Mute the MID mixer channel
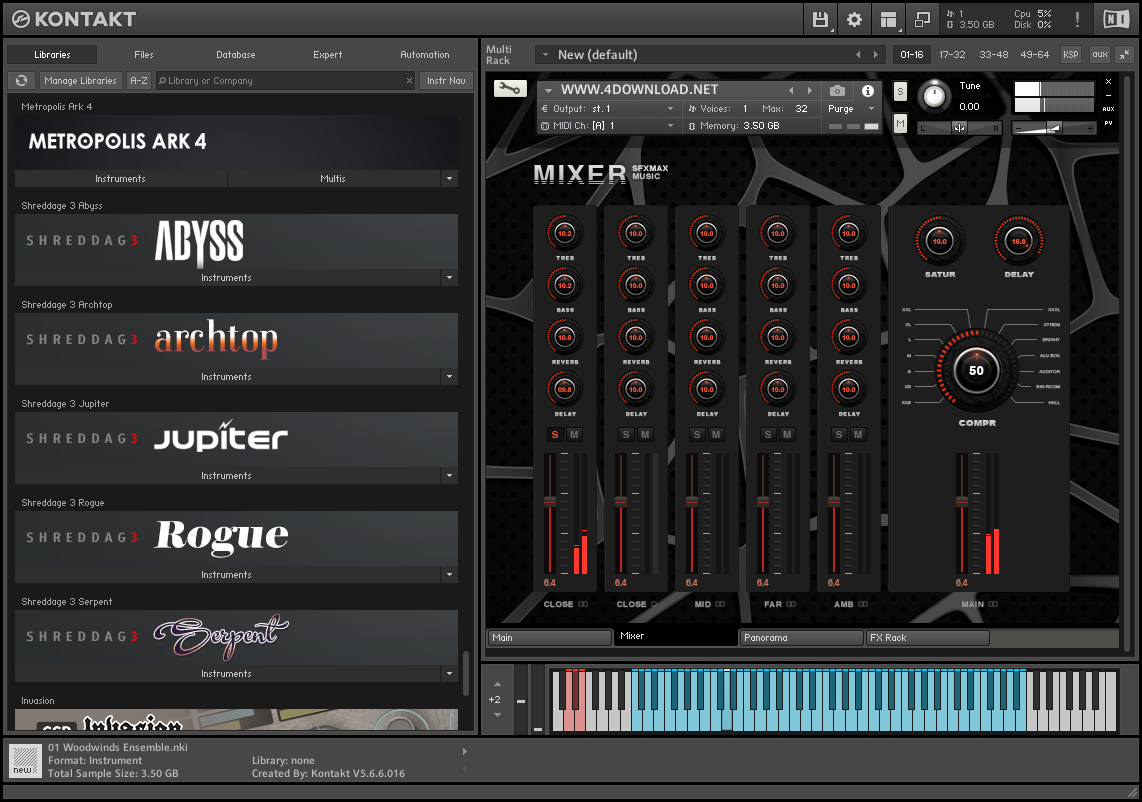 point(716,435)
